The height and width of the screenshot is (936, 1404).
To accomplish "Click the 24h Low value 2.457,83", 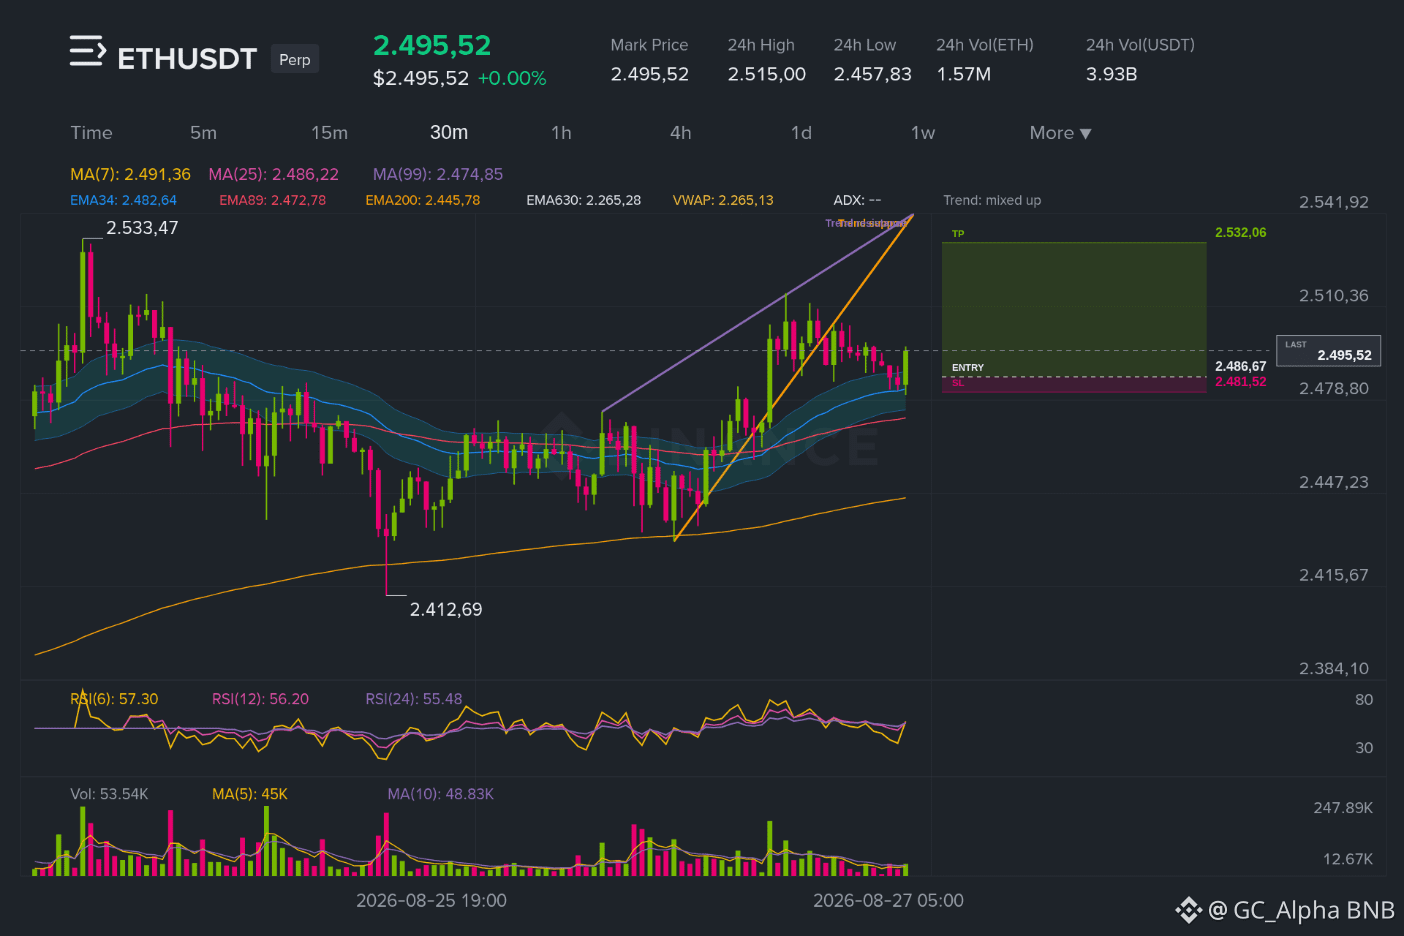I will coord(873,74).
